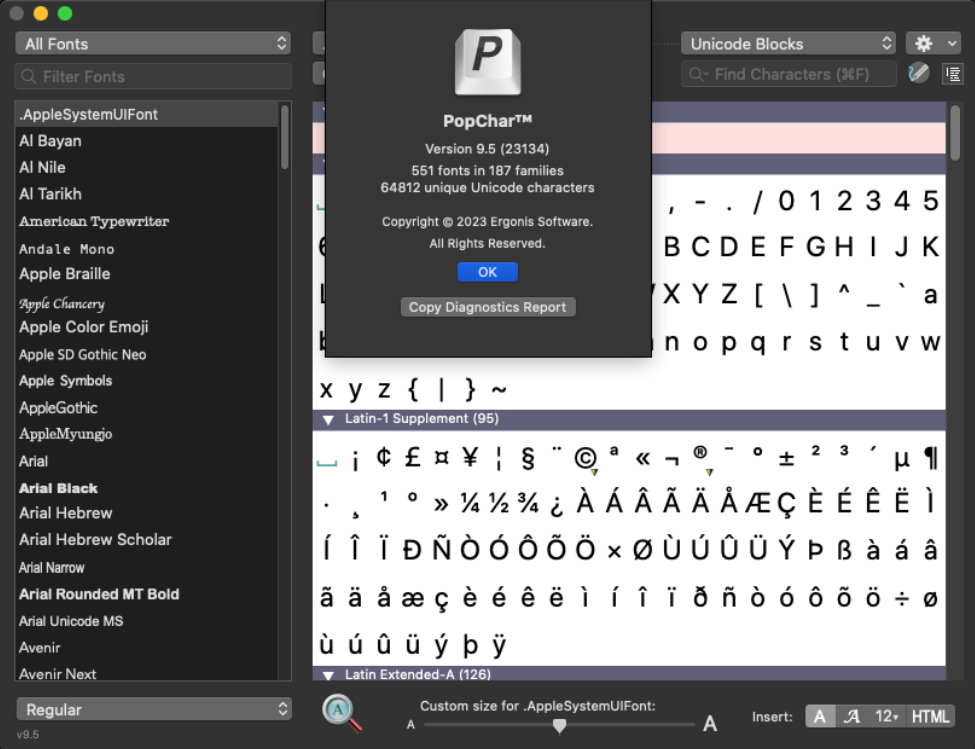The width and height of the screenshot is (975, 749).
Task: Click the large A size icon
Action: 710,724
